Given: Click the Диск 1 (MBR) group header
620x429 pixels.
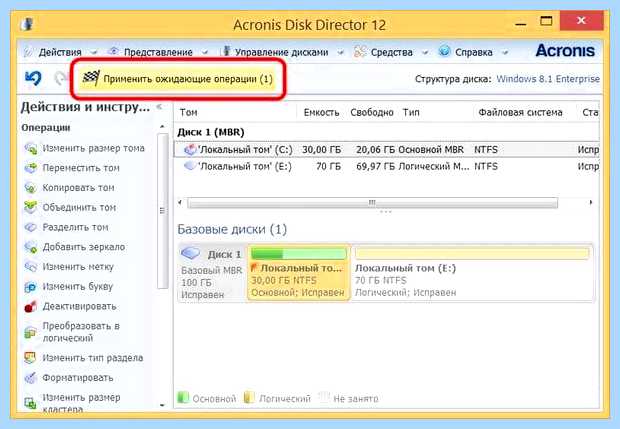Looking at the screenshot, I should 211,132.
